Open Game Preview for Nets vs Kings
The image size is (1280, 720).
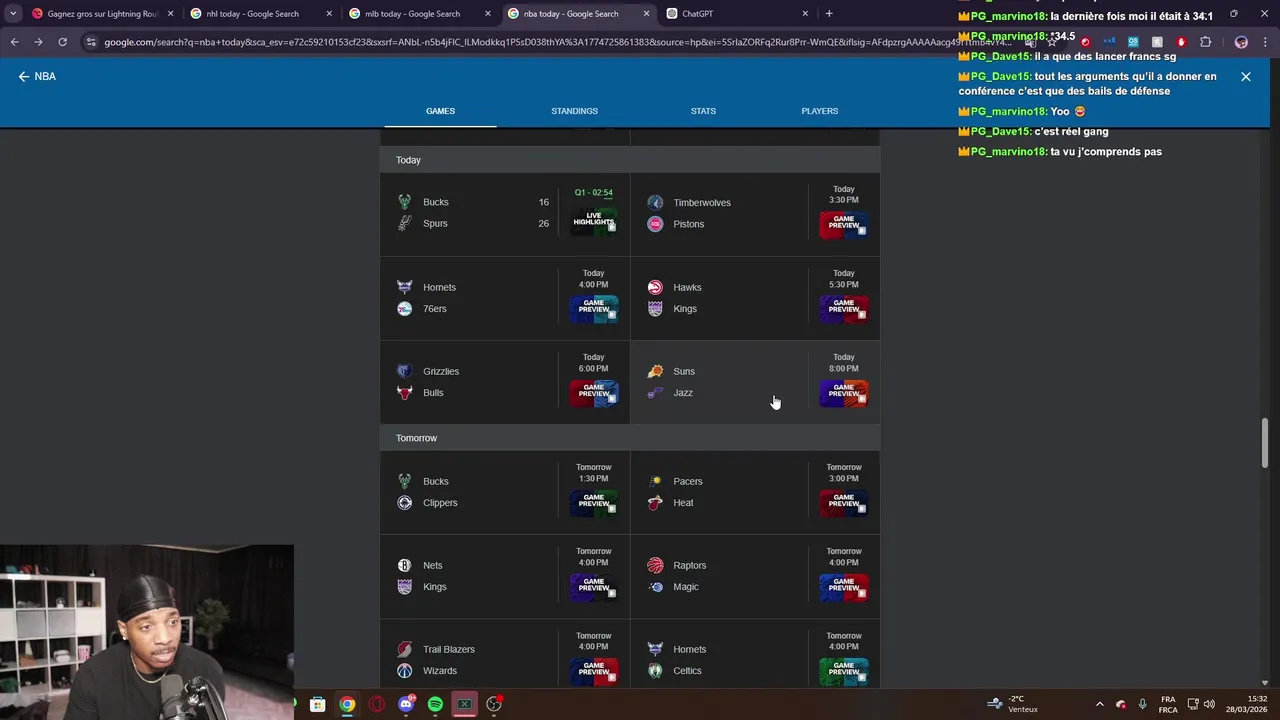point(594,587)
